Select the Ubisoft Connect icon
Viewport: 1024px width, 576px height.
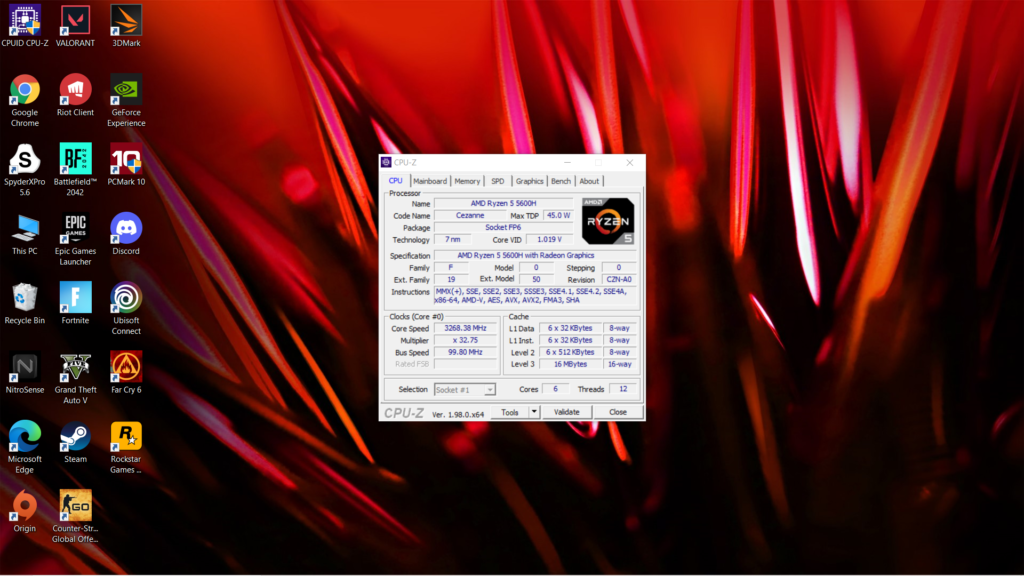pyautogui.click(x=126, y=308)
